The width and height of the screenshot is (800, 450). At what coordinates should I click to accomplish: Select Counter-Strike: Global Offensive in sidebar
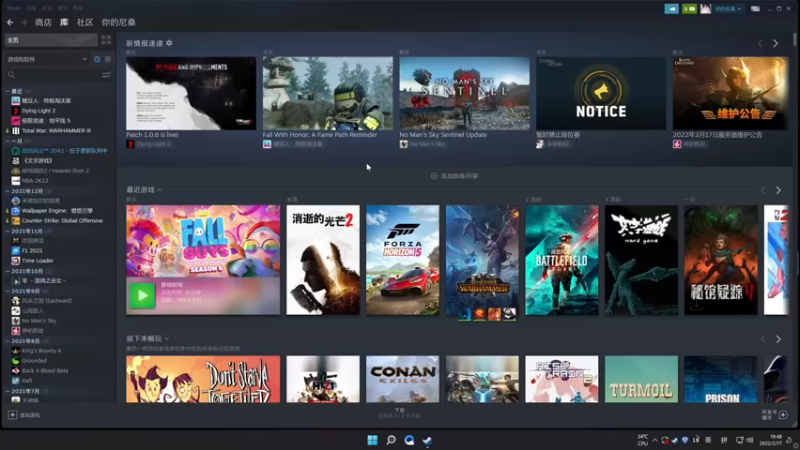click(x=62, y=220)
